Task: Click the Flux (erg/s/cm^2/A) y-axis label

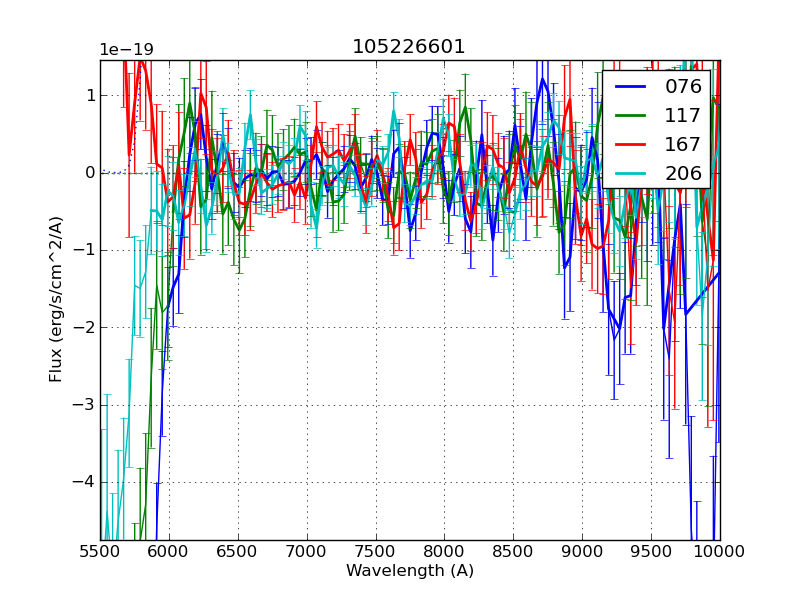Action: click(x=57, y=299)
